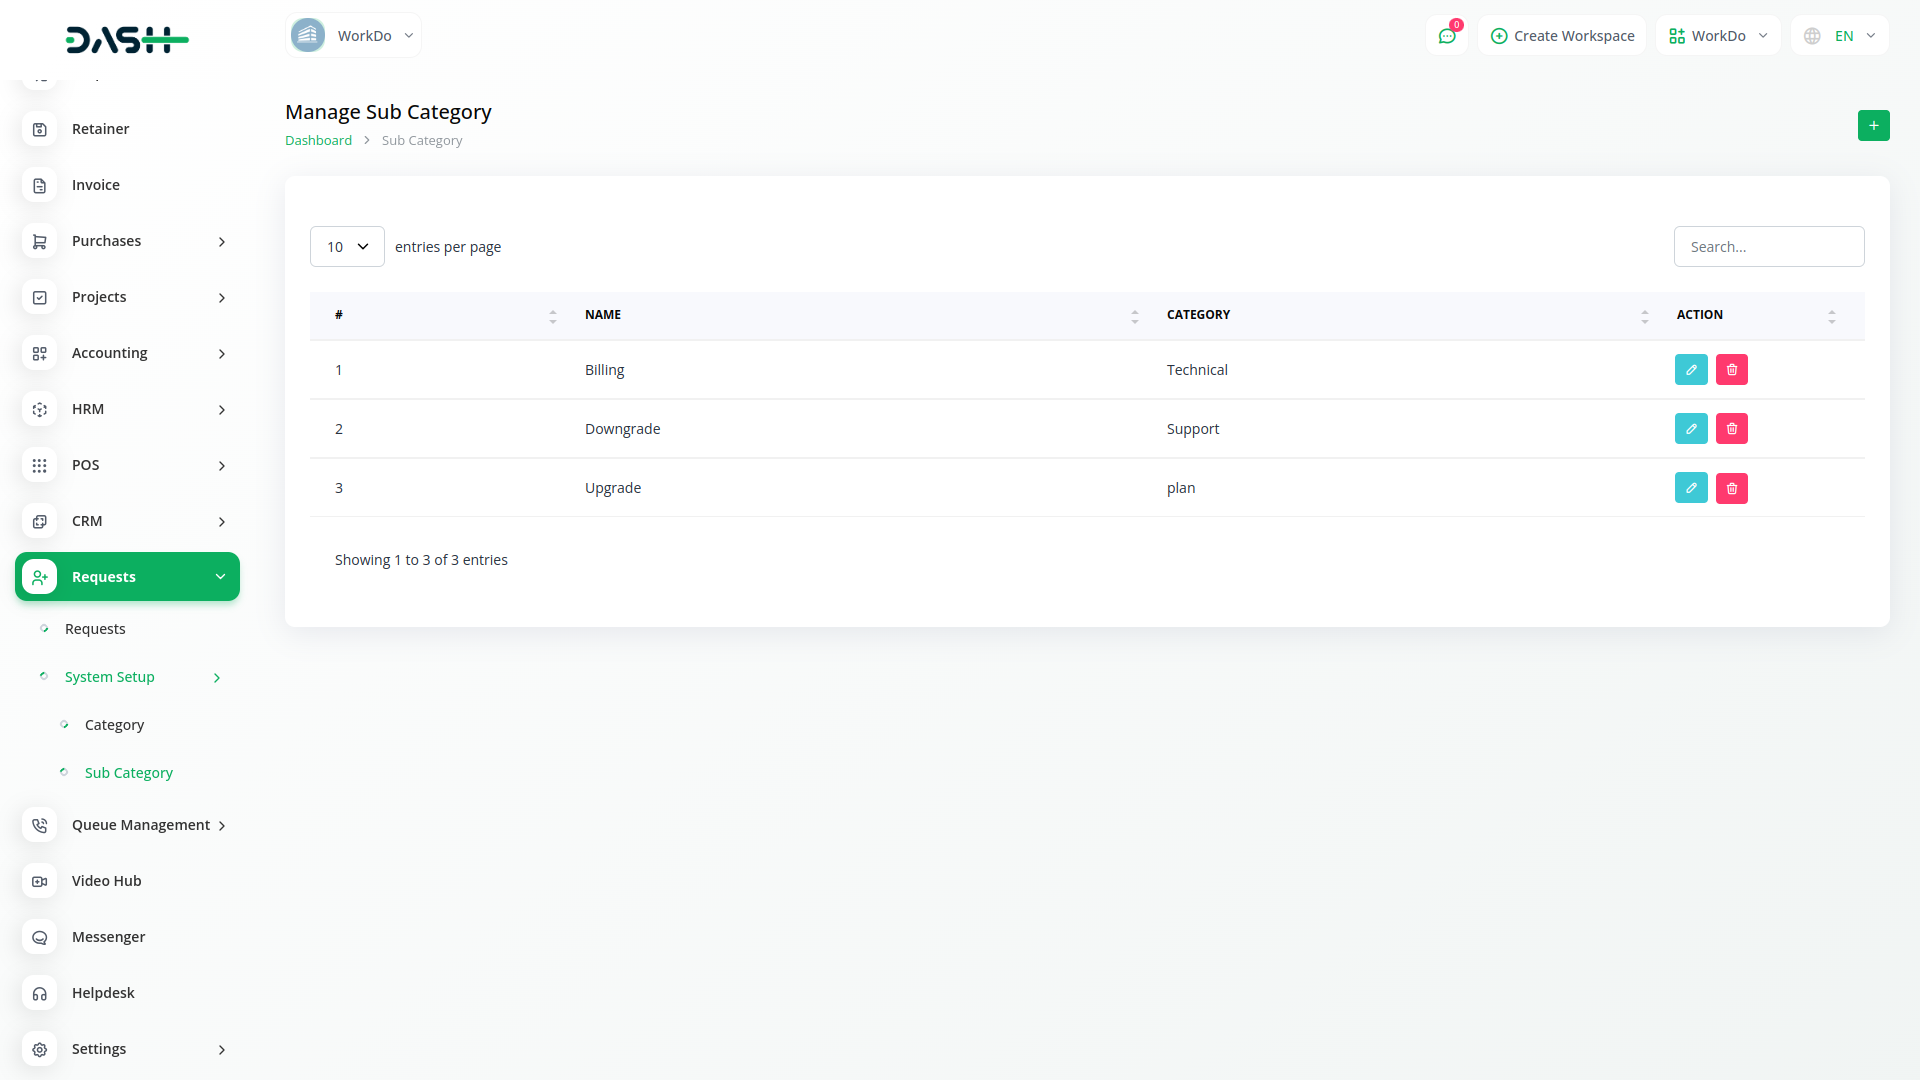
Task: Follow the Dashboard breadcrumb link
Action: [x=318, y=141]
